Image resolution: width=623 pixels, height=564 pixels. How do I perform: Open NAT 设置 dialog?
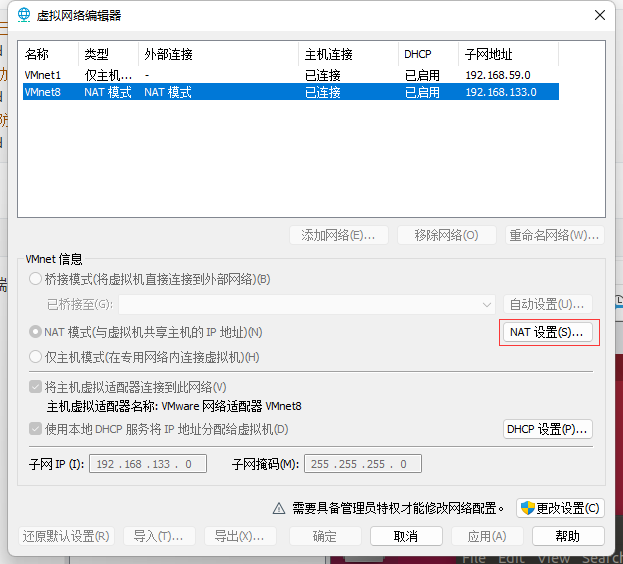[x=547, y=332]
